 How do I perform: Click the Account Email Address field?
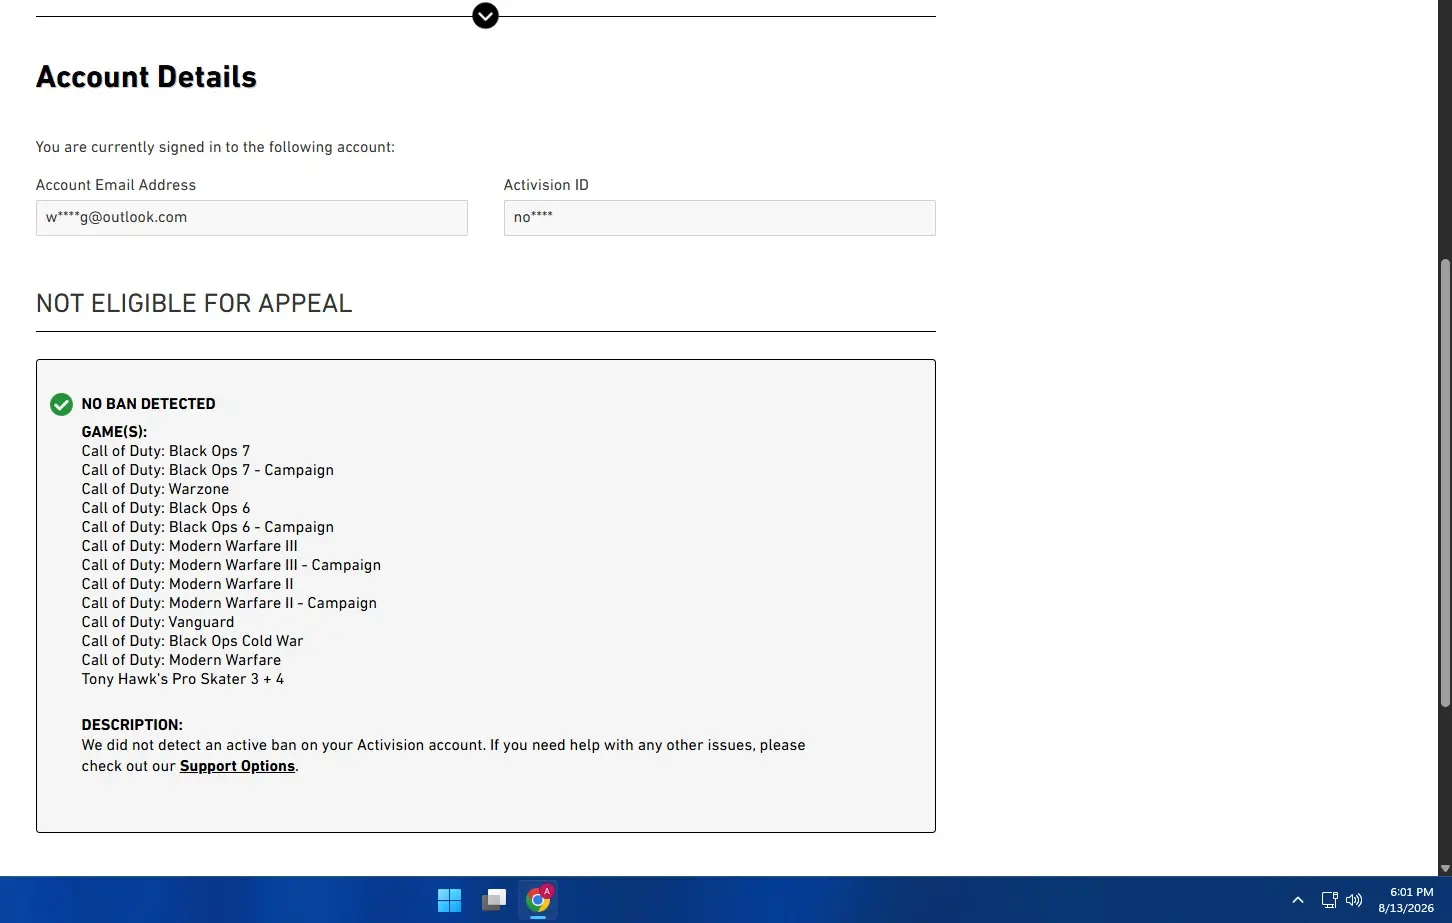click(252, 218)
